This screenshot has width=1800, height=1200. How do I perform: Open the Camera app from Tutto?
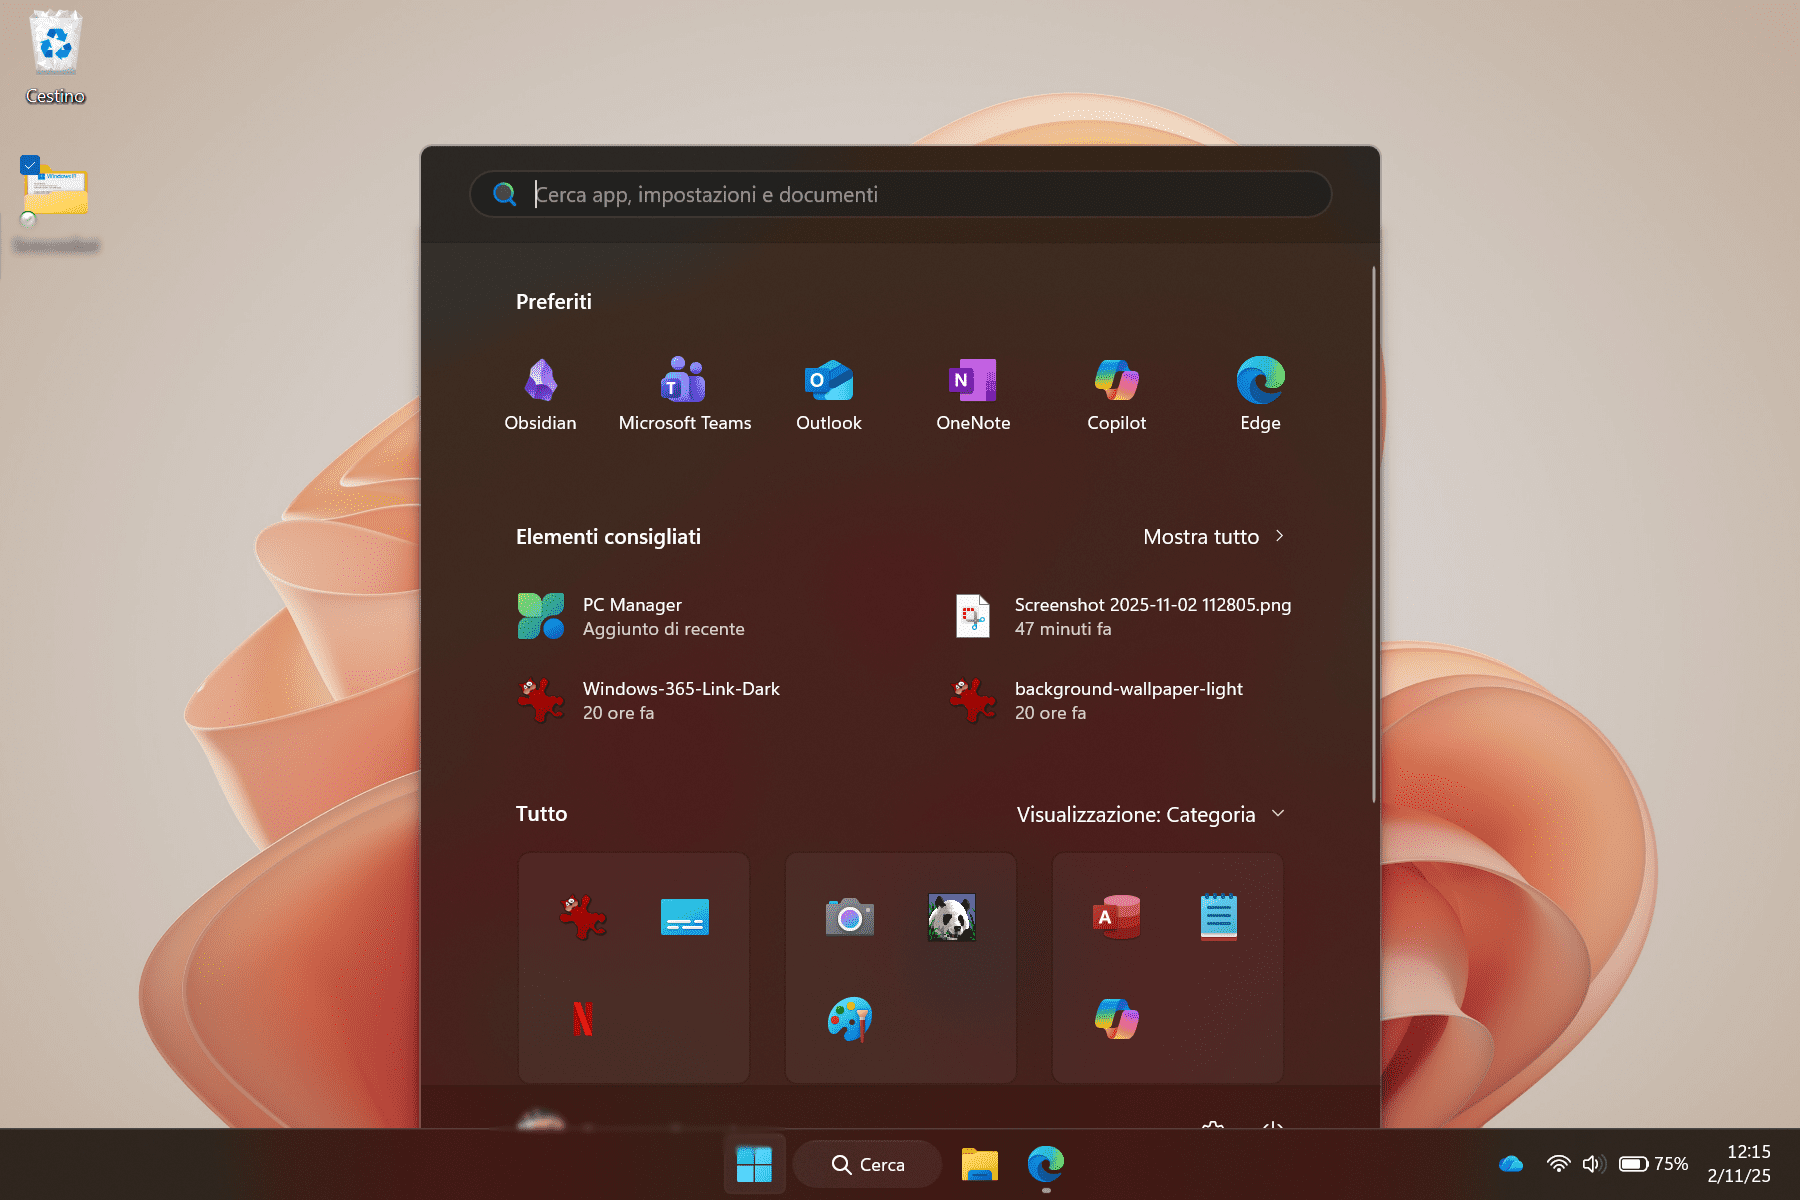850,917
